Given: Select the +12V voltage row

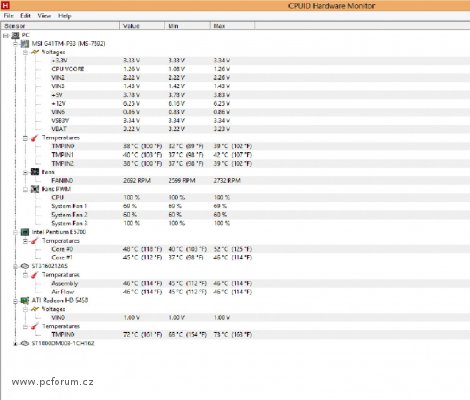Looking at the screenshot, I should click(x=235, y=103).
